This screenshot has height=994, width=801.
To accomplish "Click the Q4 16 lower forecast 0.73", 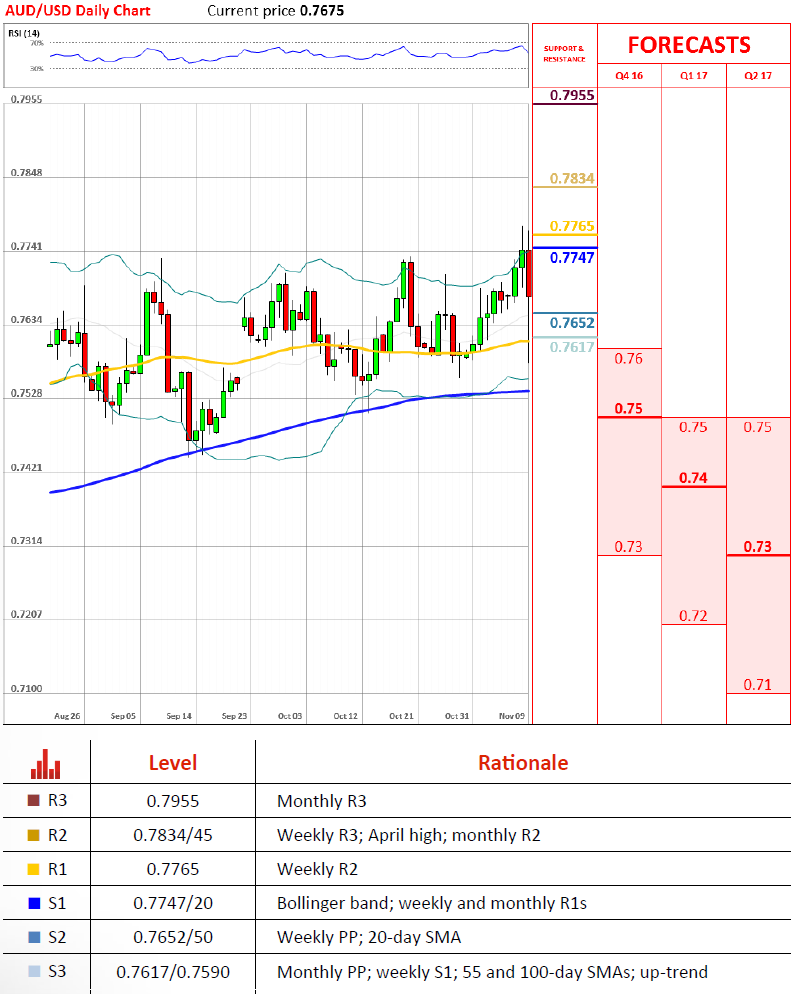I will [x=629, y=546].
